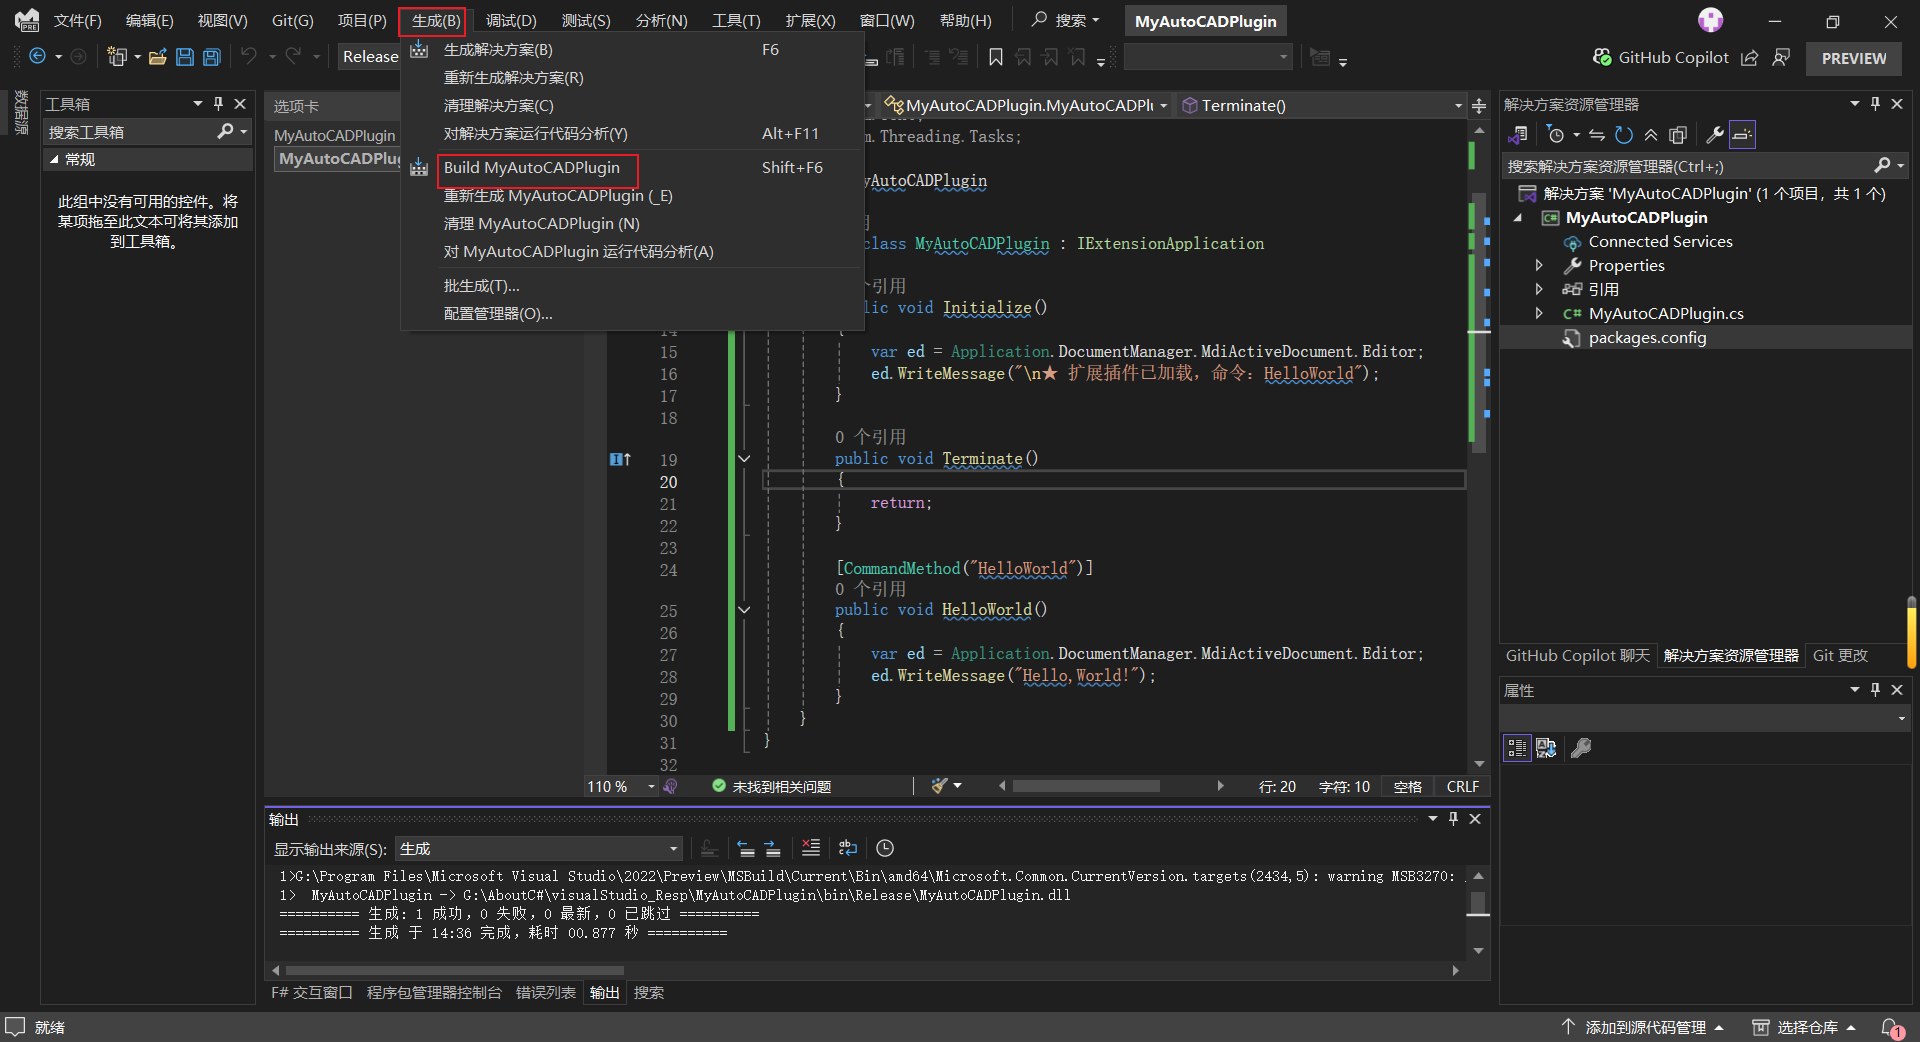Open the GitHub Copilot 聊天 tab
Viewport: 1920px width, 1042px height.
click(x=1577, y=656)
